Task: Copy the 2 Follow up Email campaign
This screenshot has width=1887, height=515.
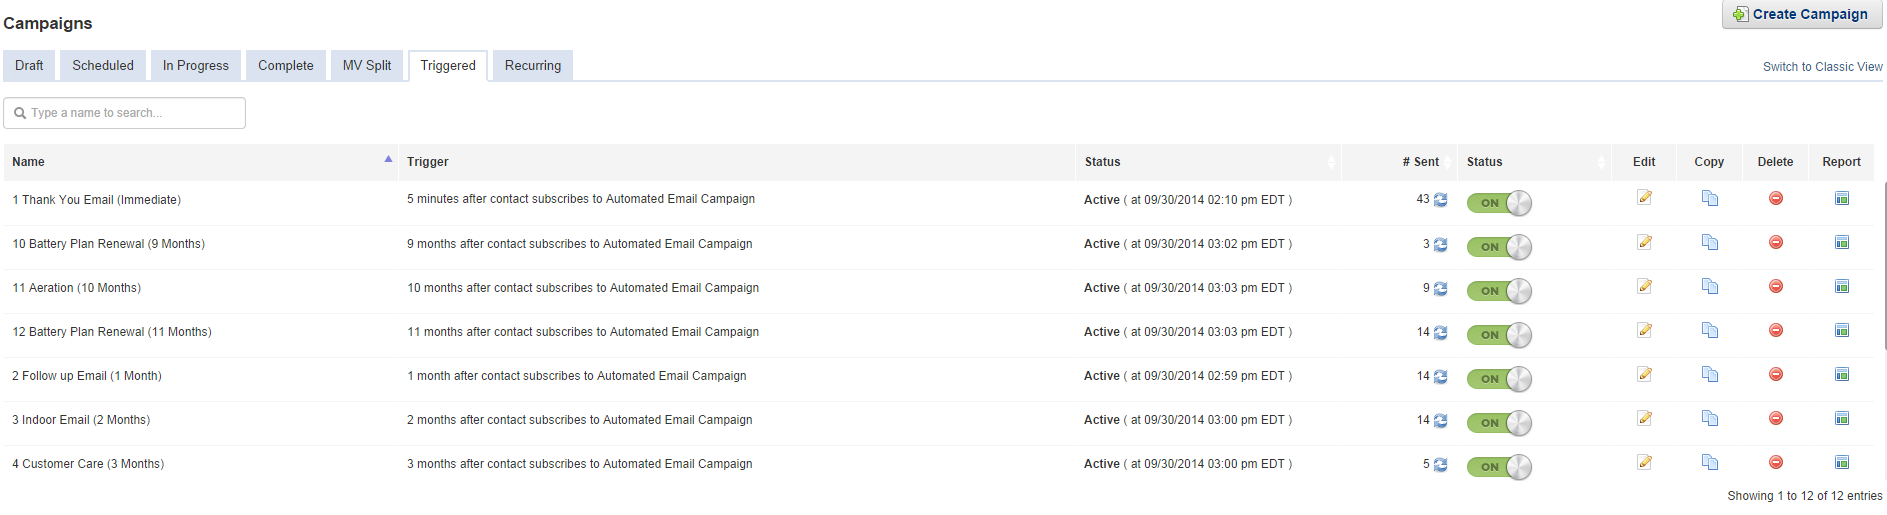Action: tap(1709, 375)
